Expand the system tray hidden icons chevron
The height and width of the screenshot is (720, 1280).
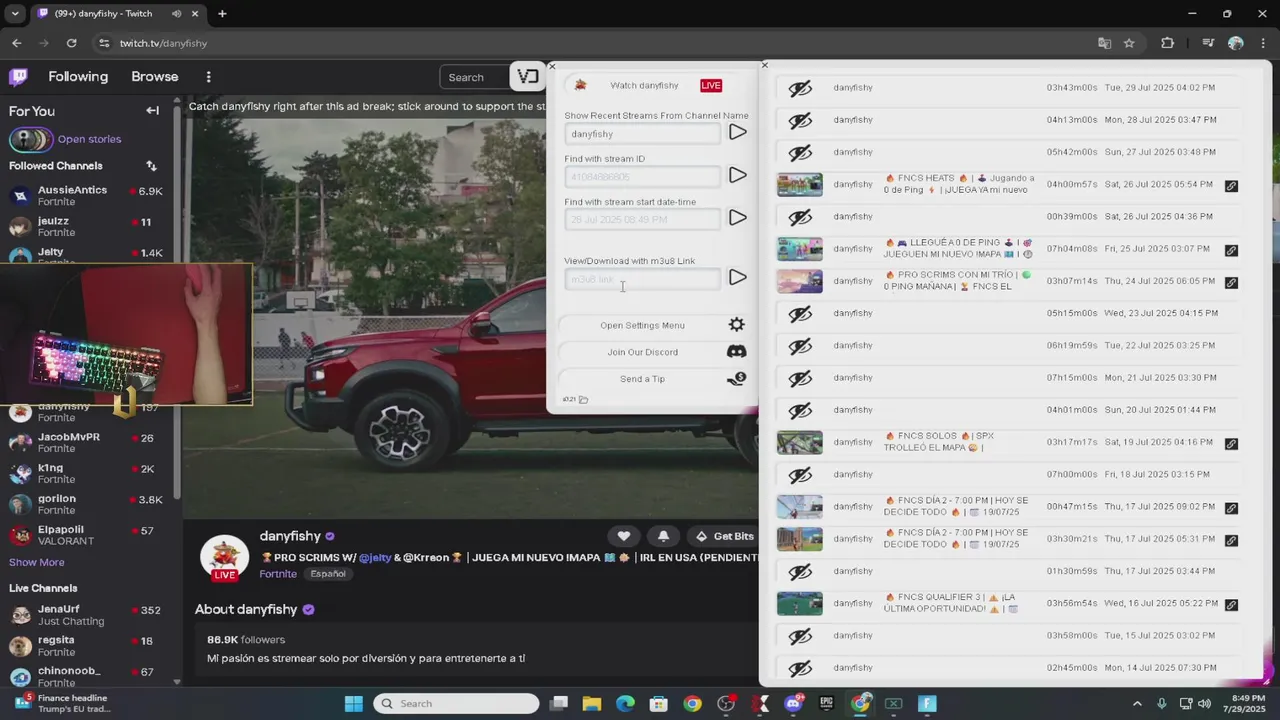pos(1136,704)
